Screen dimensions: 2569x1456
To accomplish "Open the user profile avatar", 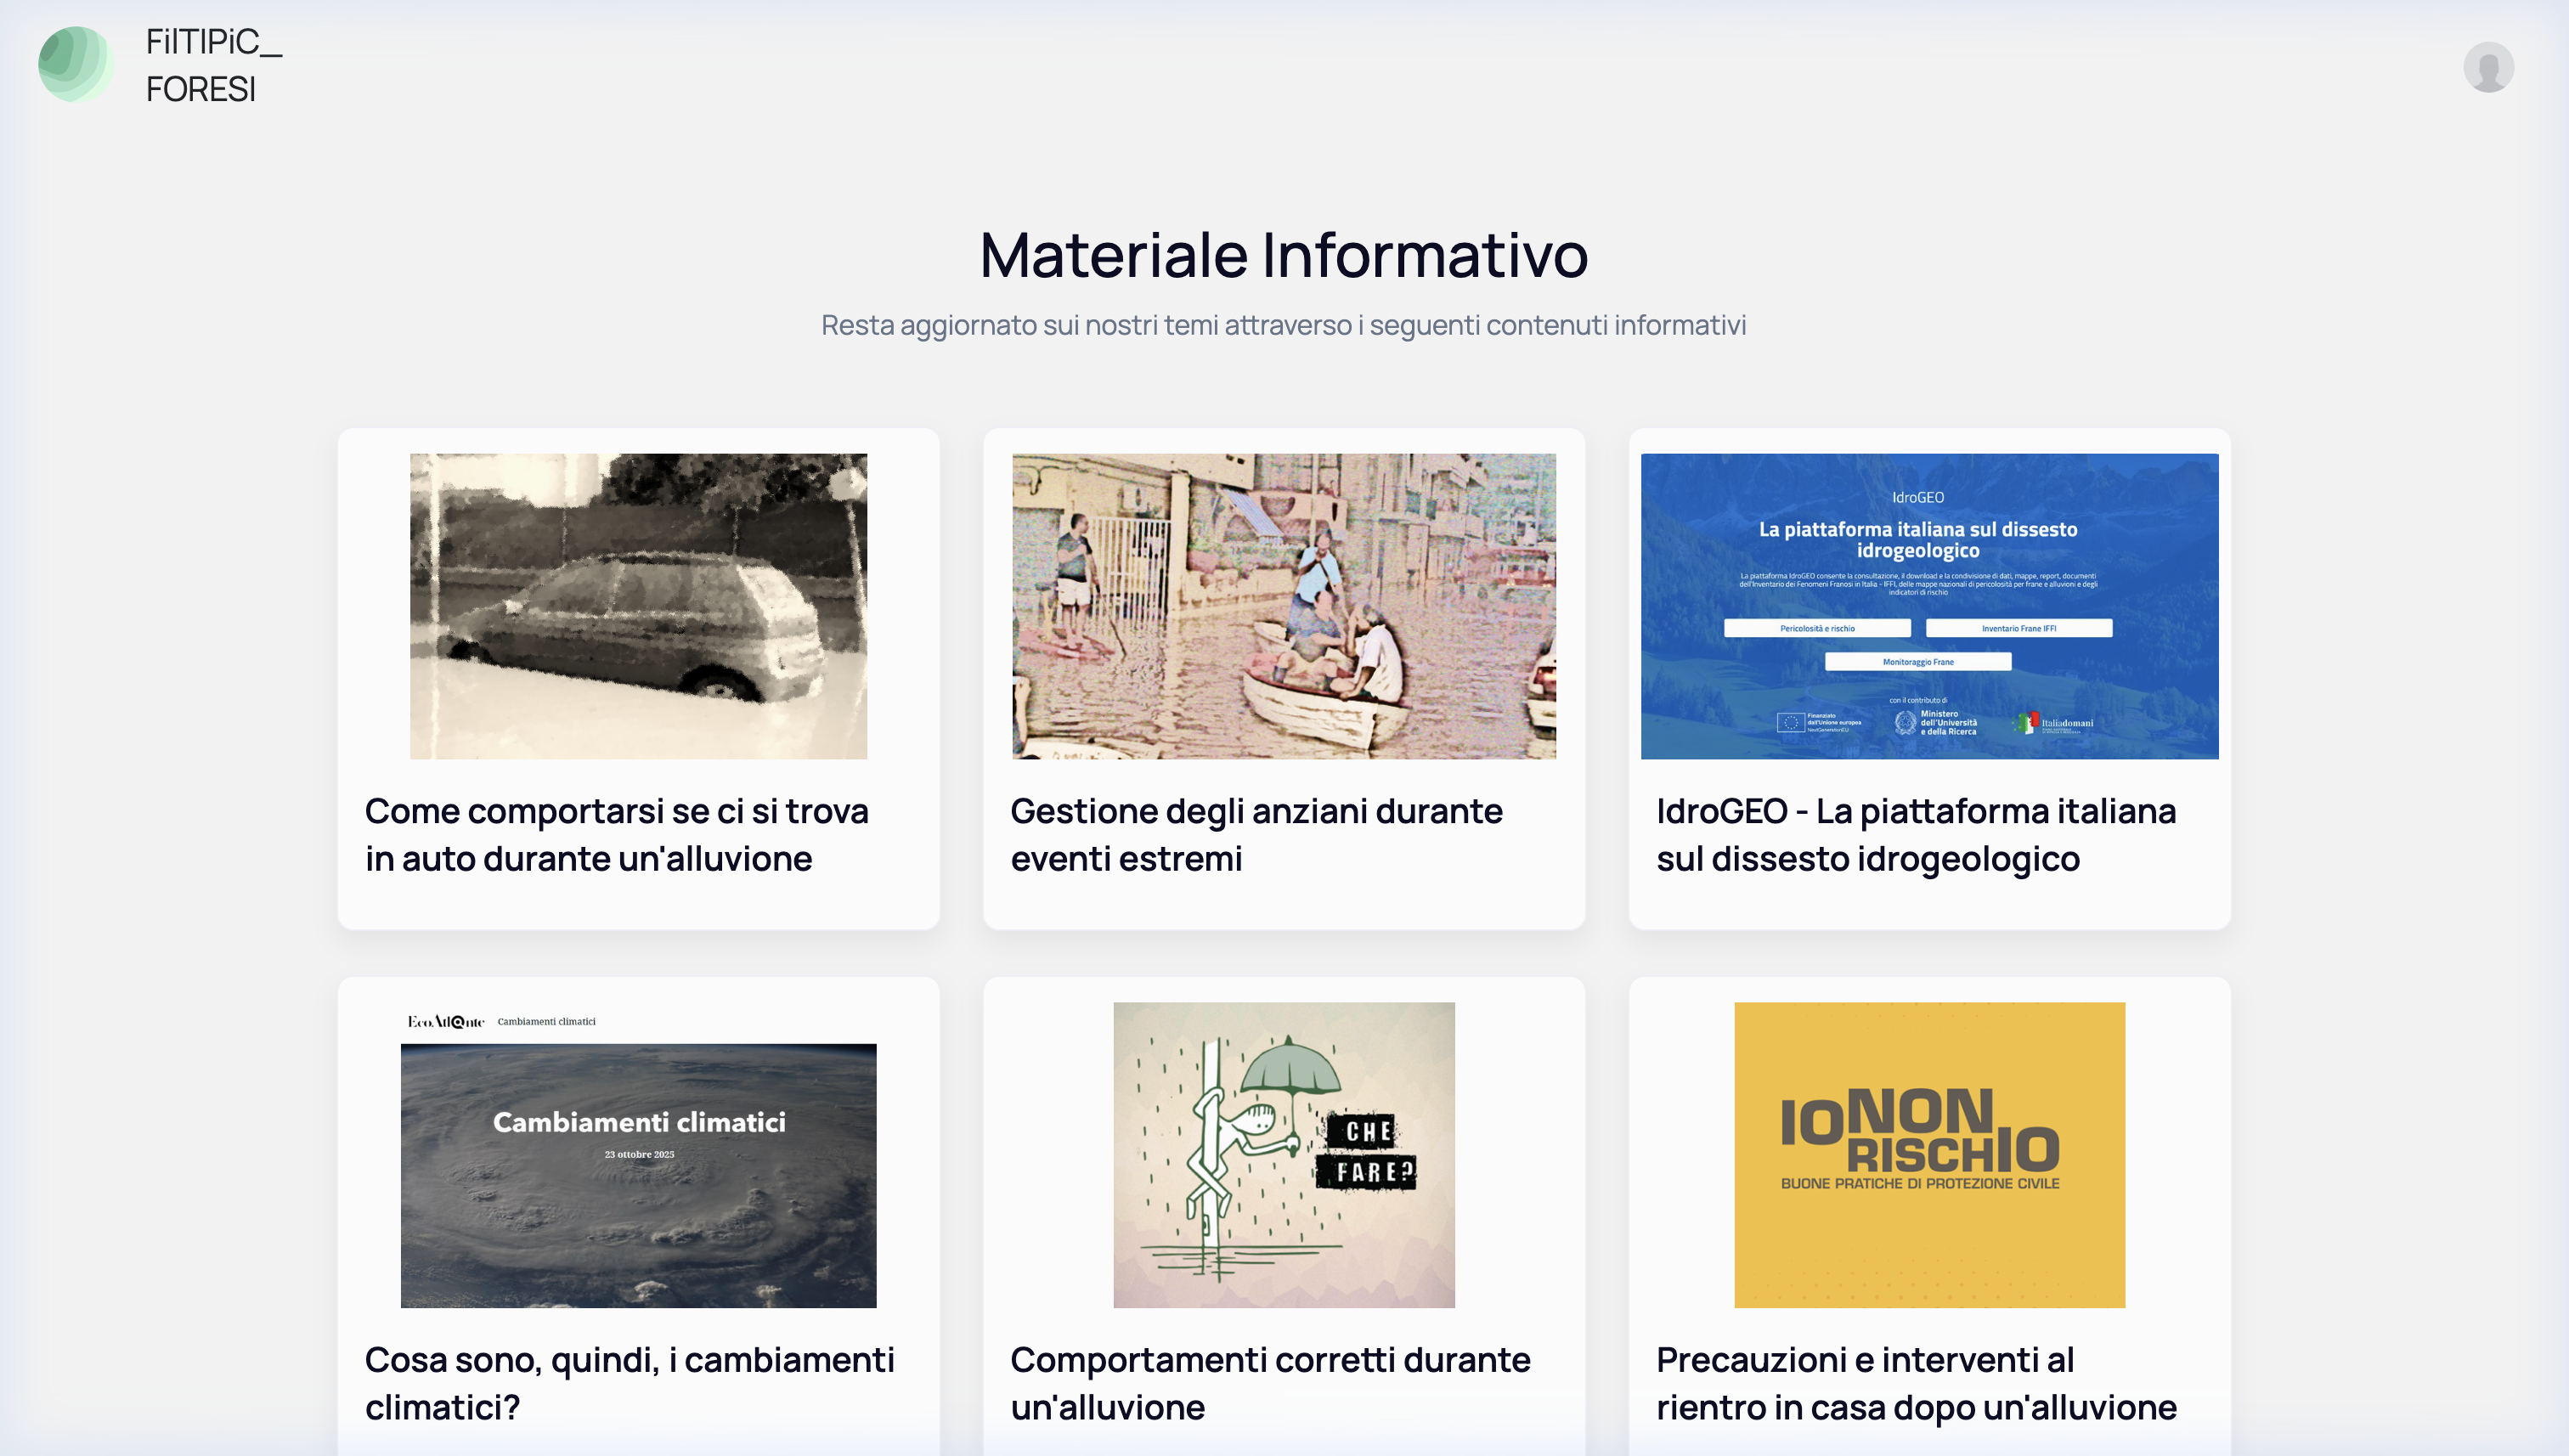I will [2488, 67].
